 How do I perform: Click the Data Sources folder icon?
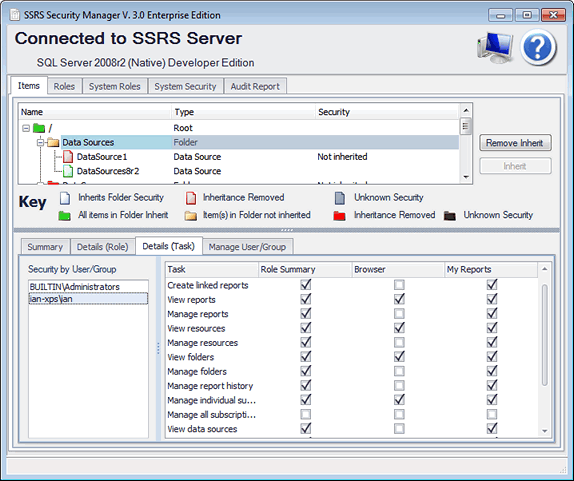tap(53, 142)
